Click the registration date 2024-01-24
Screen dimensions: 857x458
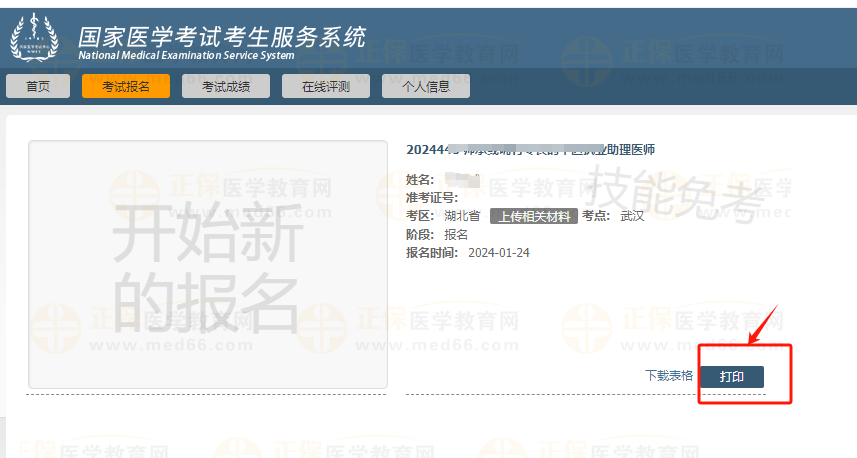click(x=498, y=252)
